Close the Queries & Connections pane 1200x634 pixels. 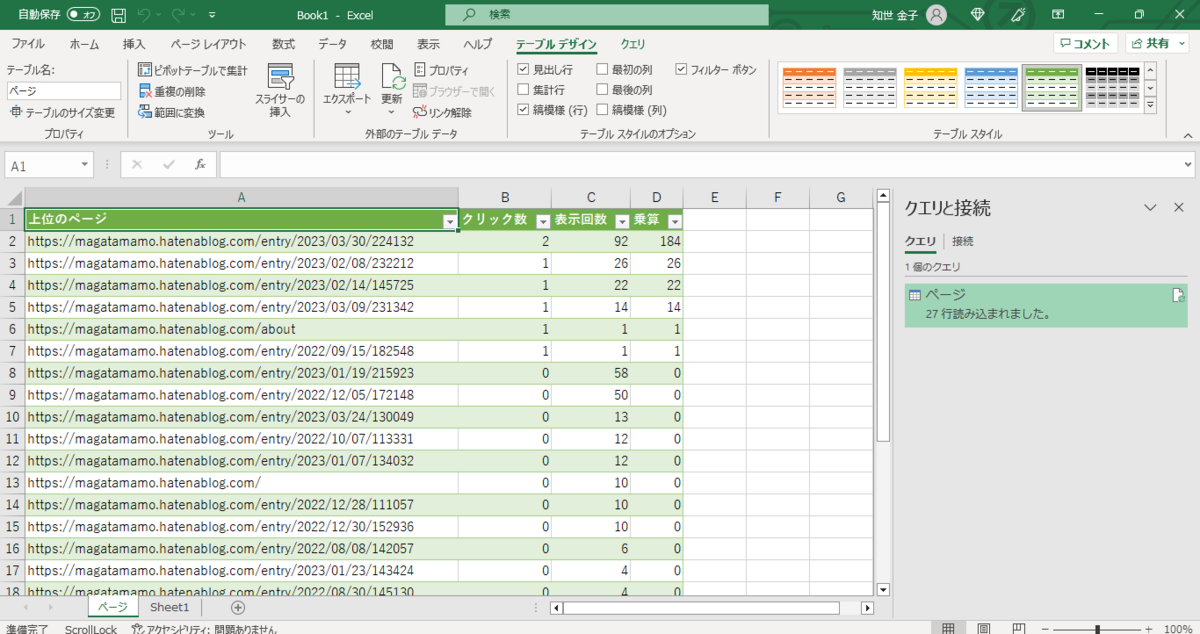[1178, 207]
